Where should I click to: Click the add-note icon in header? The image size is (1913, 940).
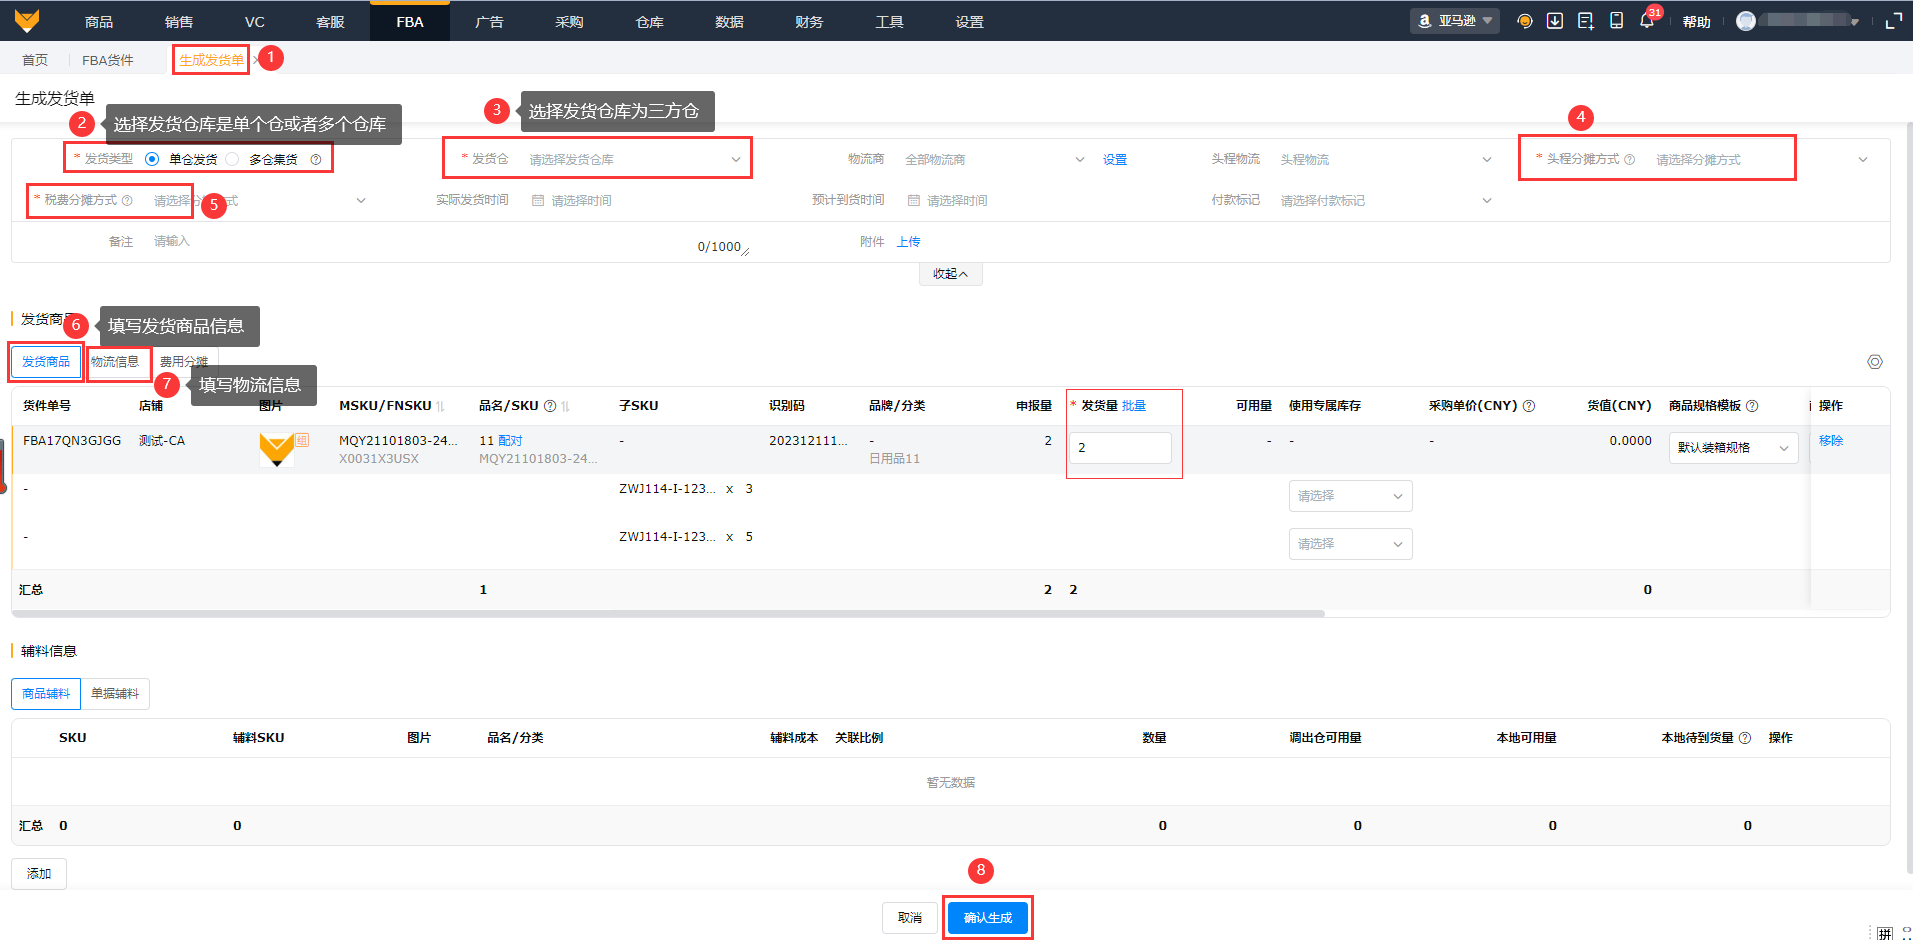click(x=1585, y=21)
